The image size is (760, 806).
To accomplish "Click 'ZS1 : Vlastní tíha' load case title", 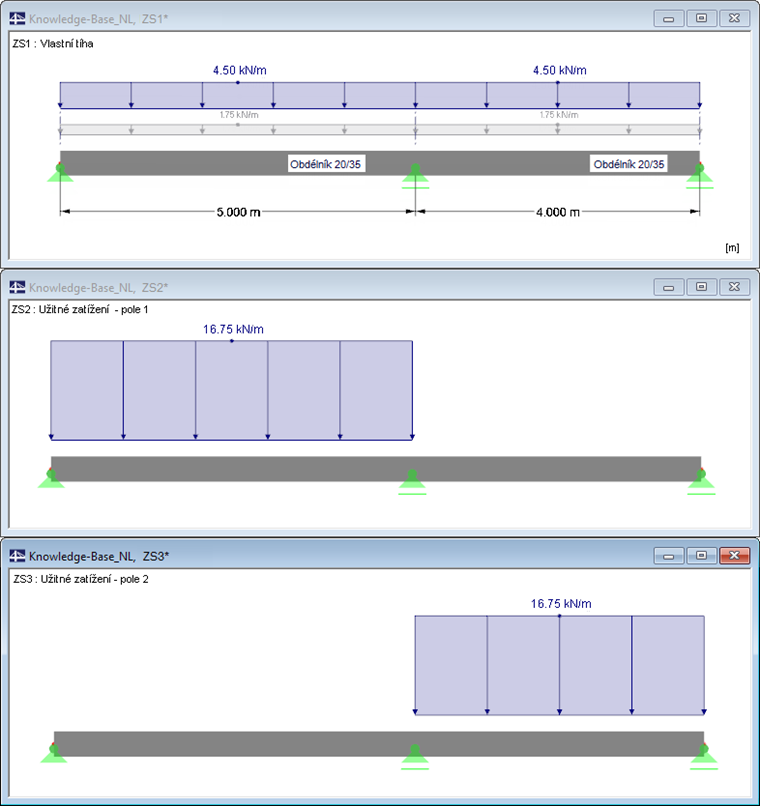I will click(53, 44).
